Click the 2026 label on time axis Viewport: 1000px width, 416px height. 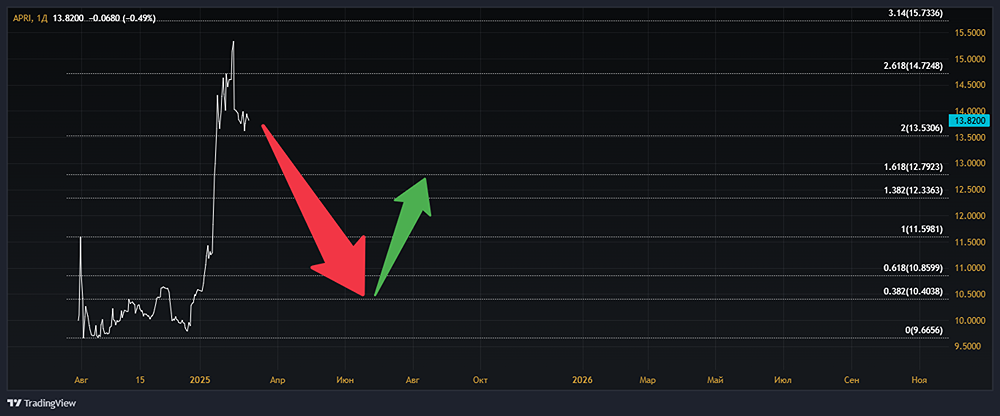click(581, 380)
